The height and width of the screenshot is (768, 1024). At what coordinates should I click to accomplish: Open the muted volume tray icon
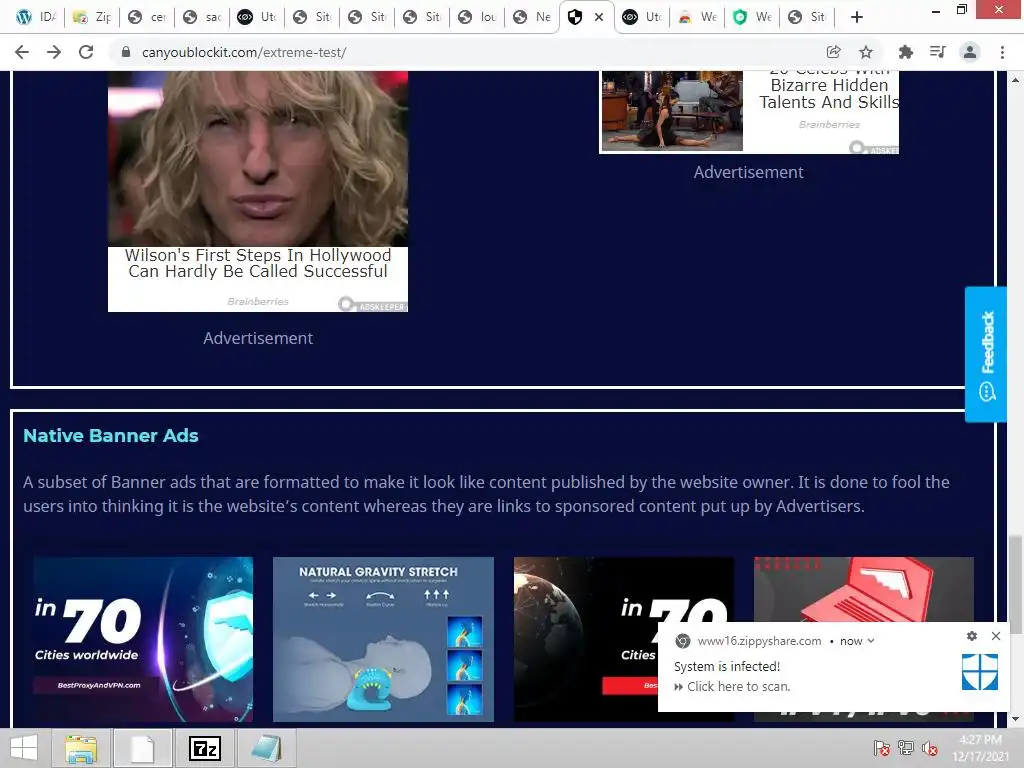(x=930, y=748)
